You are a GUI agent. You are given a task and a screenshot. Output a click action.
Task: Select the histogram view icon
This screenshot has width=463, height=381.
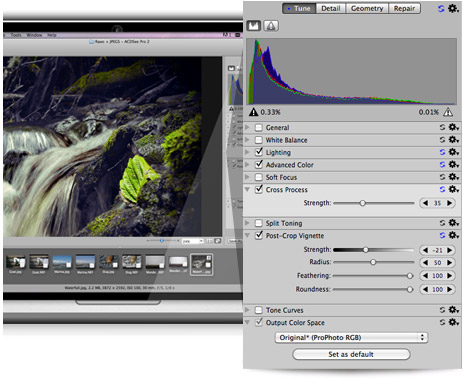pos(254,26)
